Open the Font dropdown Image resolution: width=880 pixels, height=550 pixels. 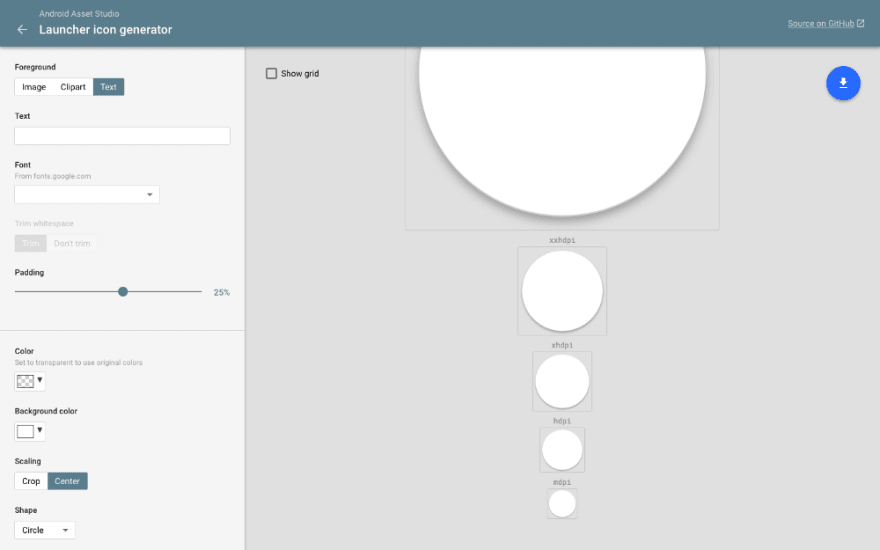click(x=87, y=194)
